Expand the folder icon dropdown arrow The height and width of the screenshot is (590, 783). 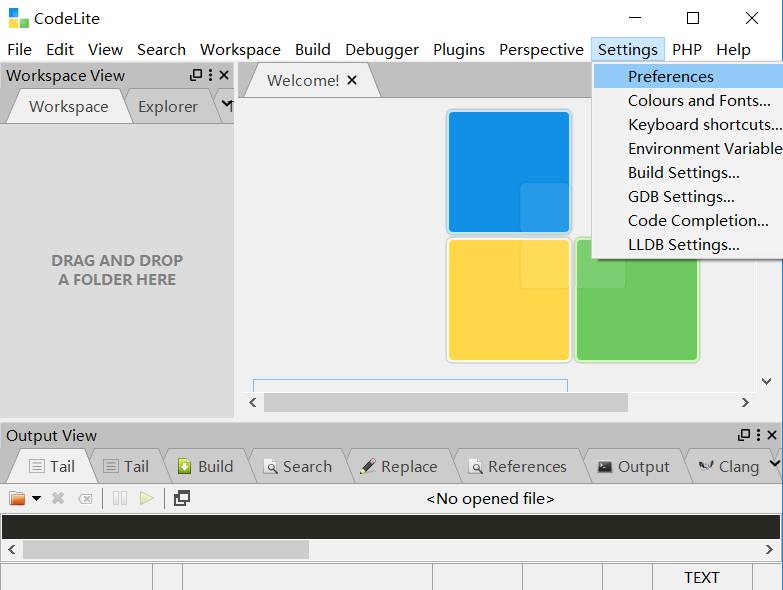point(37,498)
